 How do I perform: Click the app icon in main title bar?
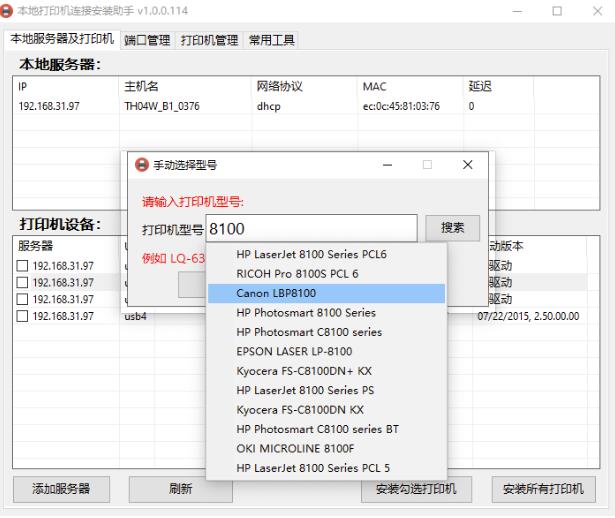pyautogui.click(x=10, y=11)
